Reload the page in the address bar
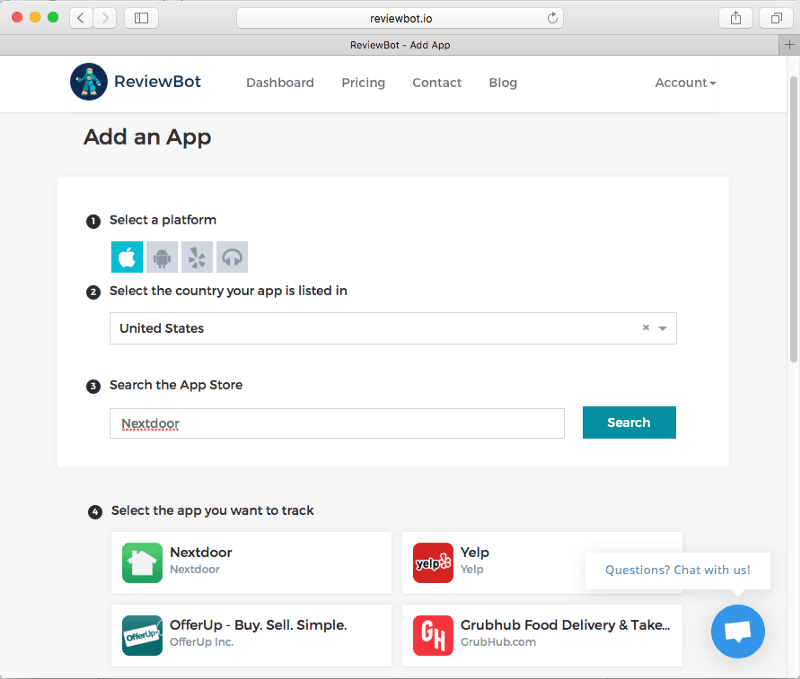This screenshot has width=800, height=679. click(x=551, y=17)
